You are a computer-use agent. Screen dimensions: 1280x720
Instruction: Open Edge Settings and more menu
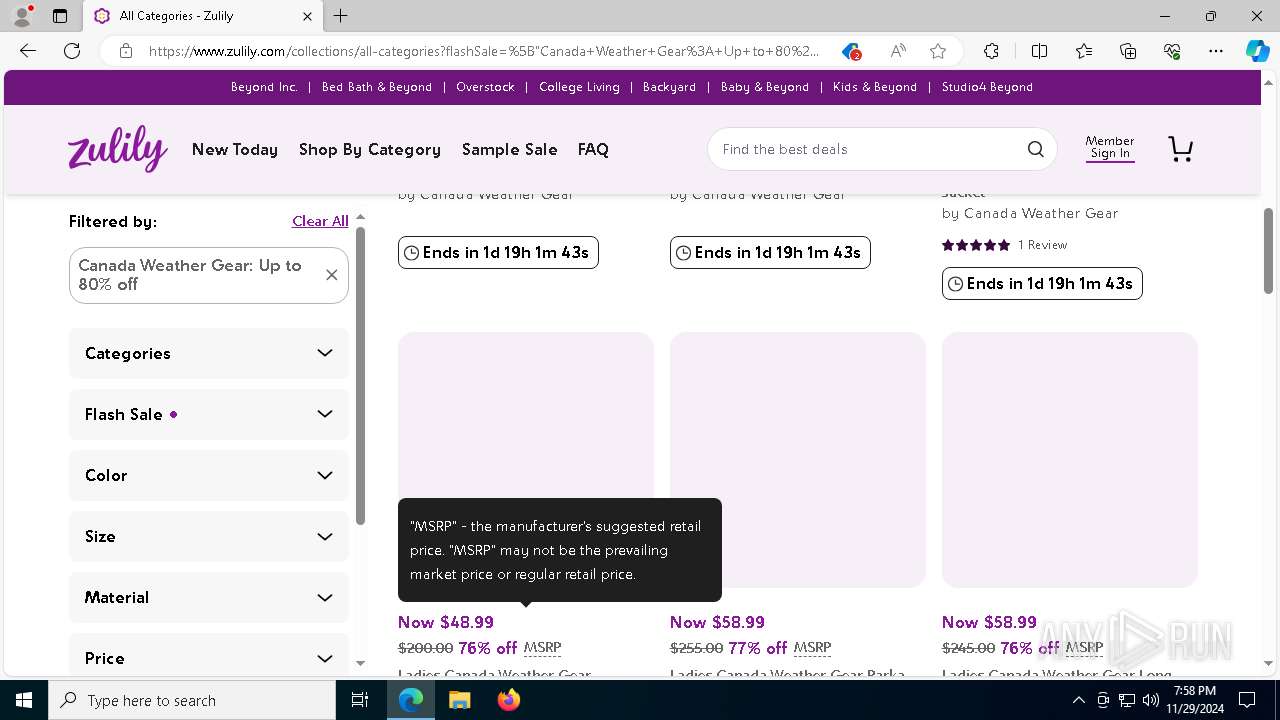[x=1216, y=51]
